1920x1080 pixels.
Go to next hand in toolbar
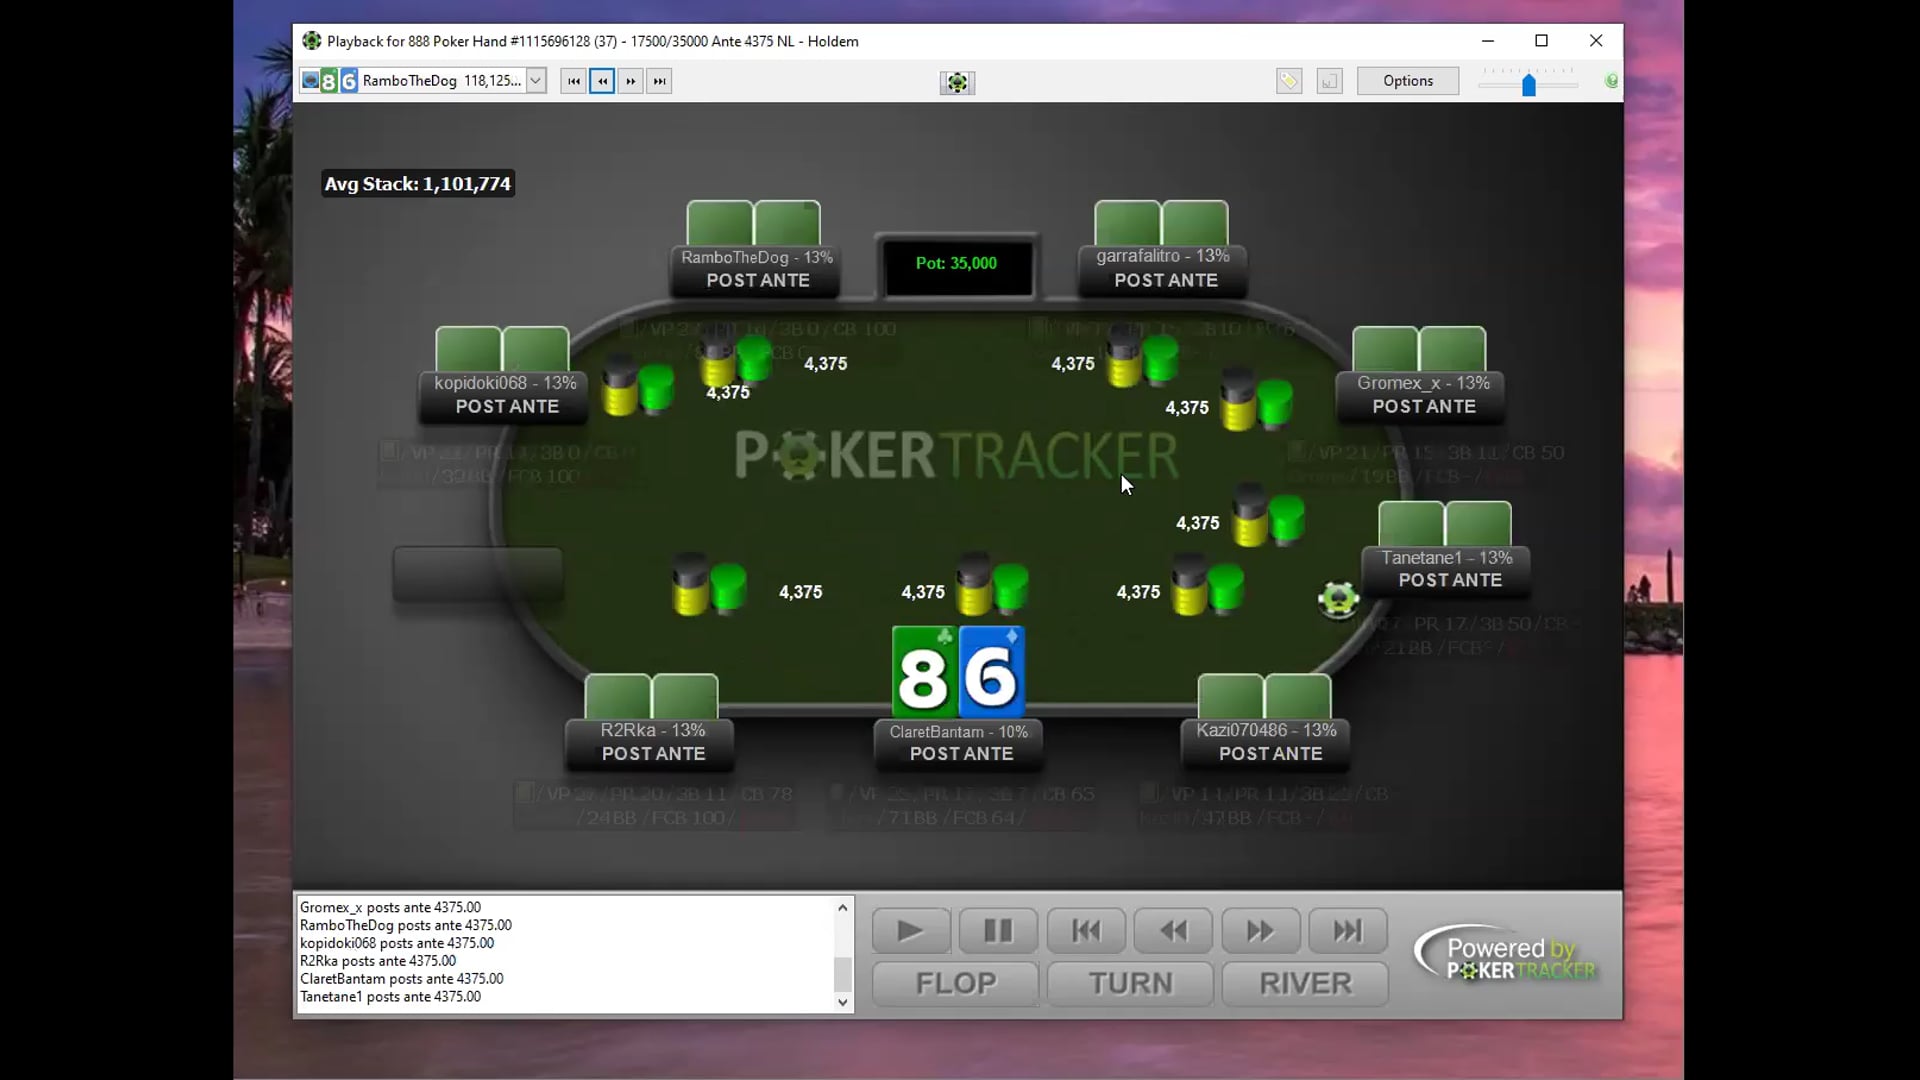coord(631,81)
